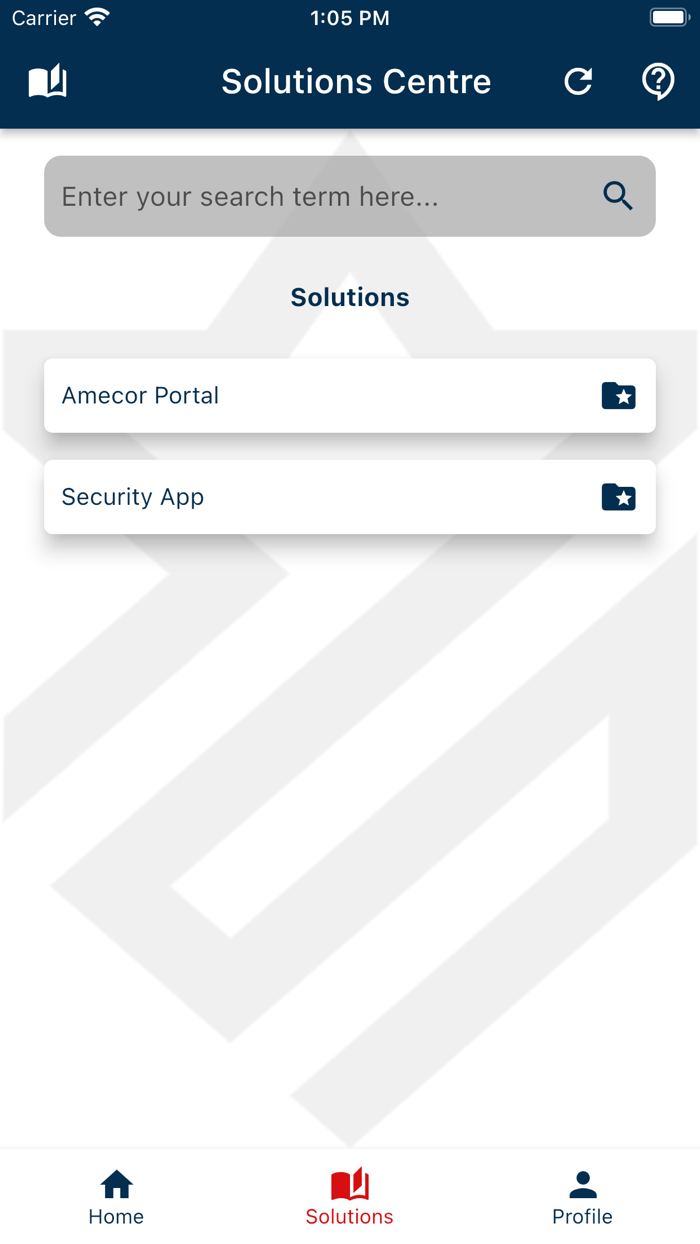
Task: Open the Security App solution
Action: [x=300, y=497]
